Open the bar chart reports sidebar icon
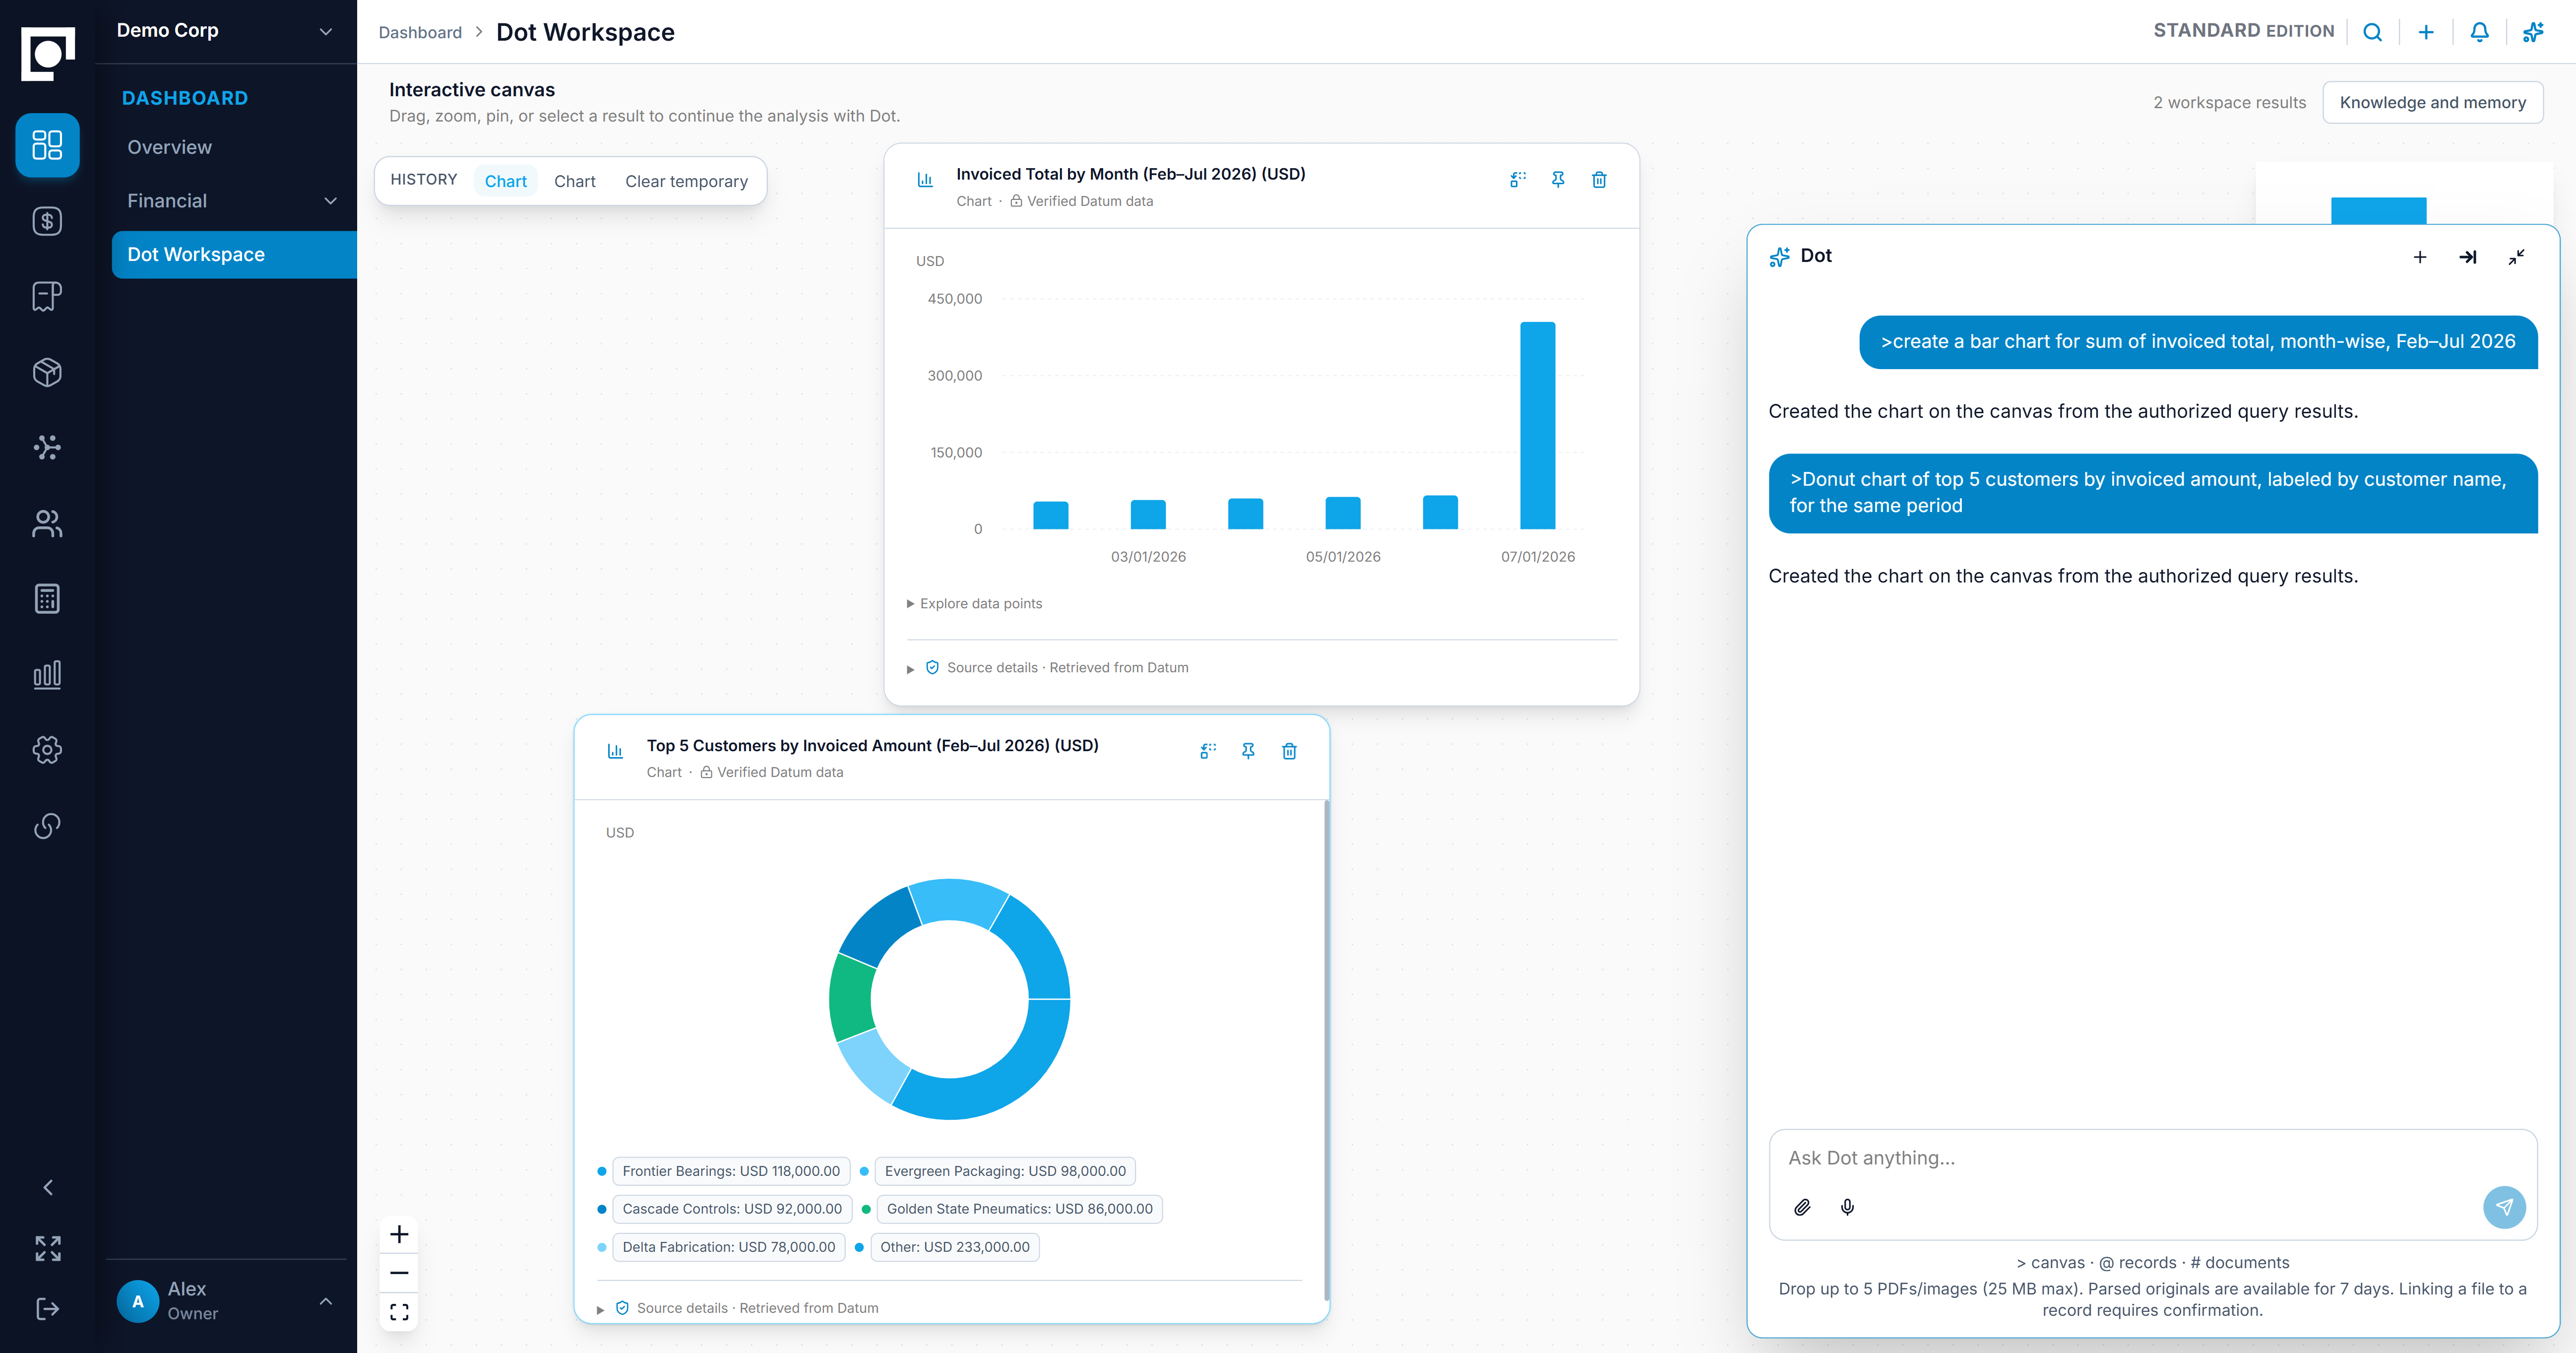 point(47,674)
